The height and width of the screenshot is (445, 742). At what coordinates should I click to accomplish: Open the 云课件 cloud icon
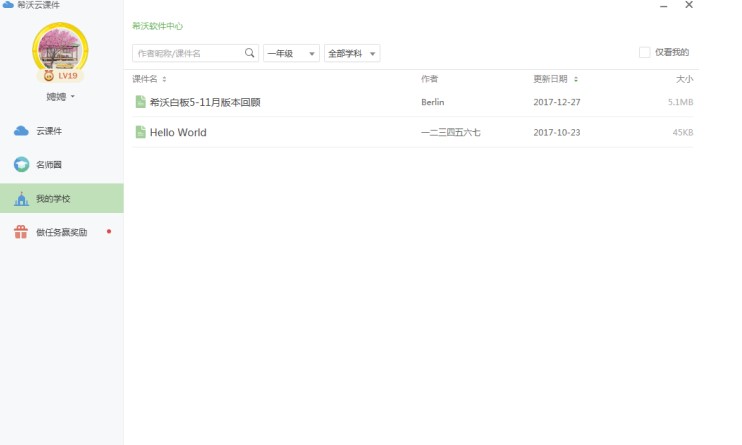click(21, 131)
